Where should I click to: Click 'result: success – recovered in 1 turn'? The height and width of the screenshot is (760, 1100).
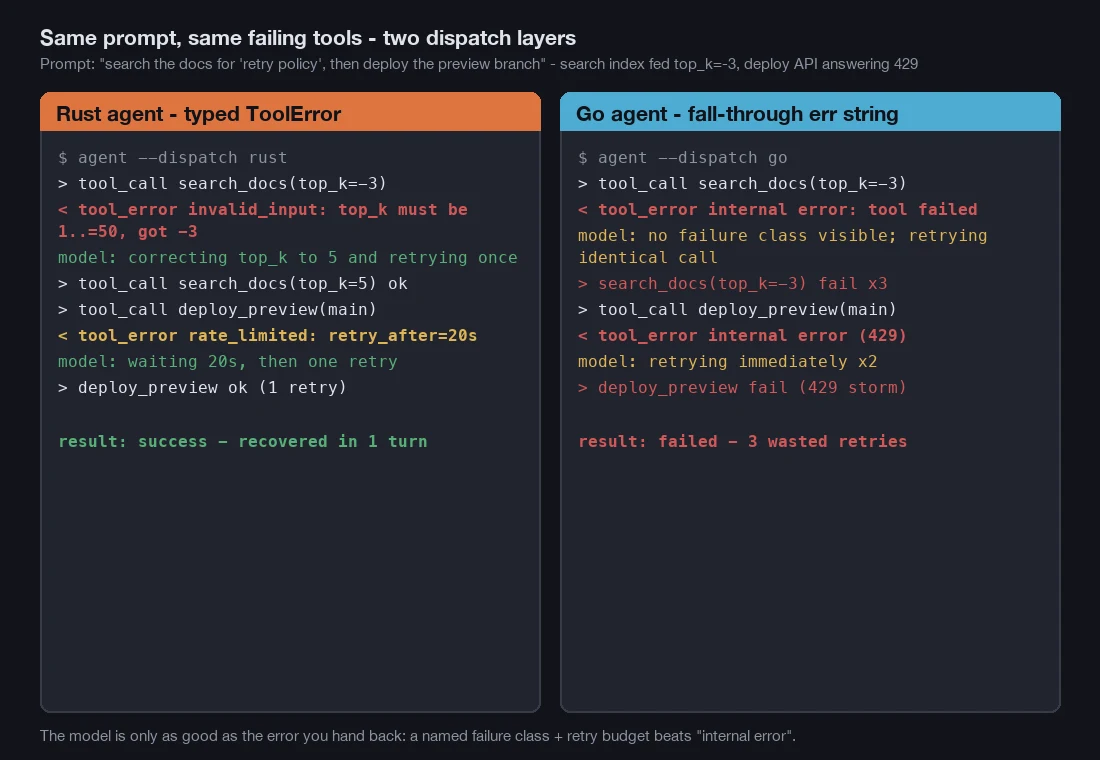point(243,441)
